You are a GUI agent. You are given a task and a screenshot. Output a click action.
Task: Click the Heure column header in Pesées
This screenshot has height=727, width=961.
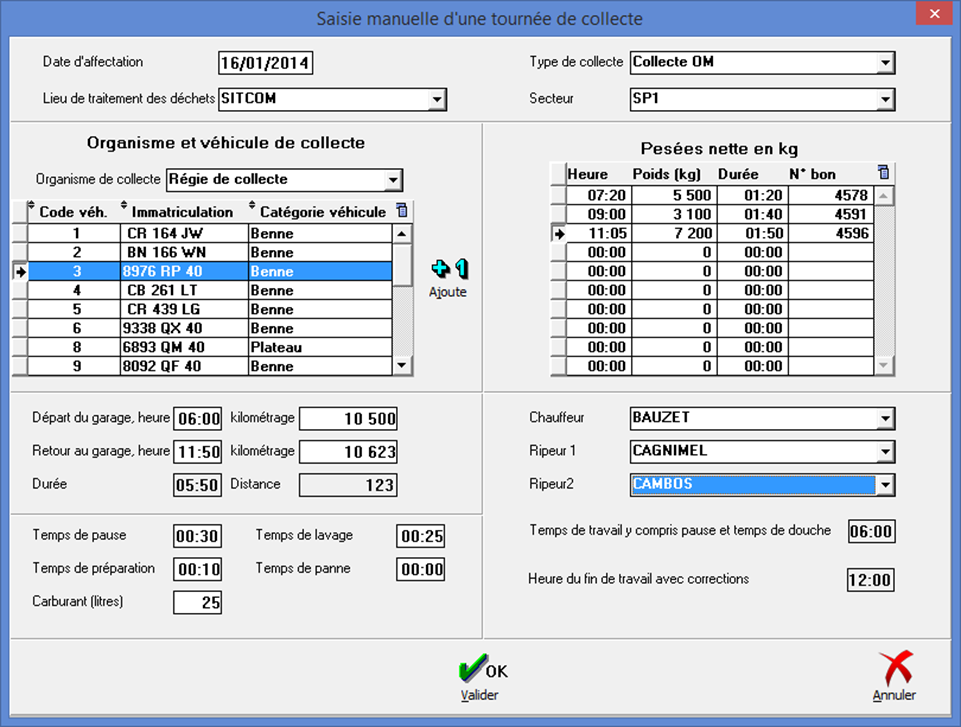pos(599,174)
